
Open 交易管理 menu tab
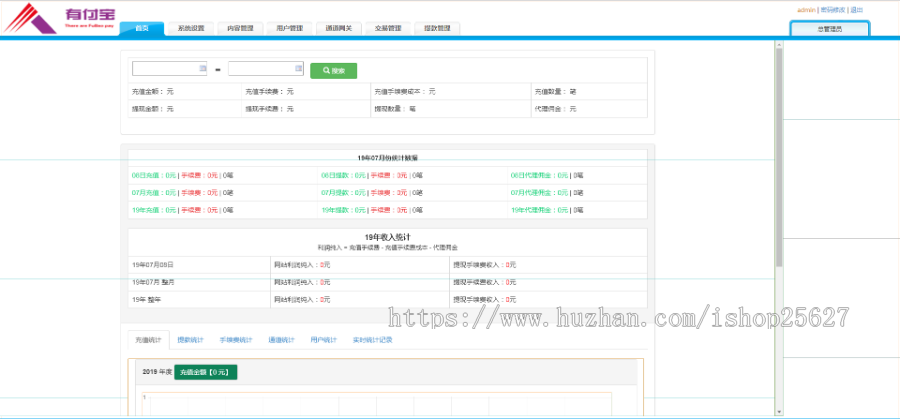coord(387,28)
